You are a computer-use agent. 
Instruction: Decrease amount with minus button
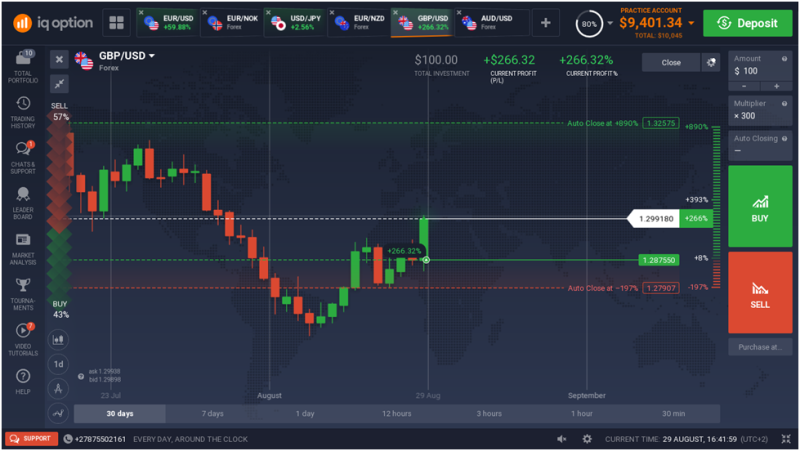click(744, 86)
